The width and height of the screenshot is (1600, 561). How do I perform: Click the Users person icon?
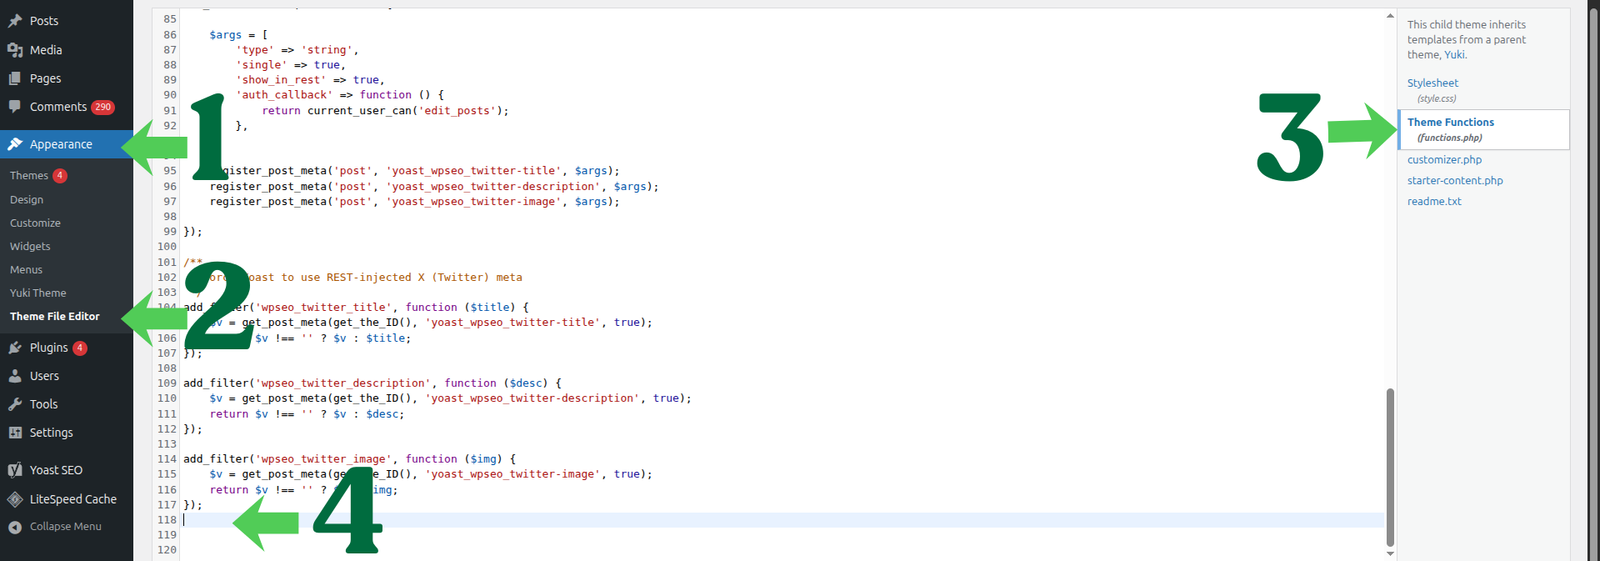(x=15, y=376)
